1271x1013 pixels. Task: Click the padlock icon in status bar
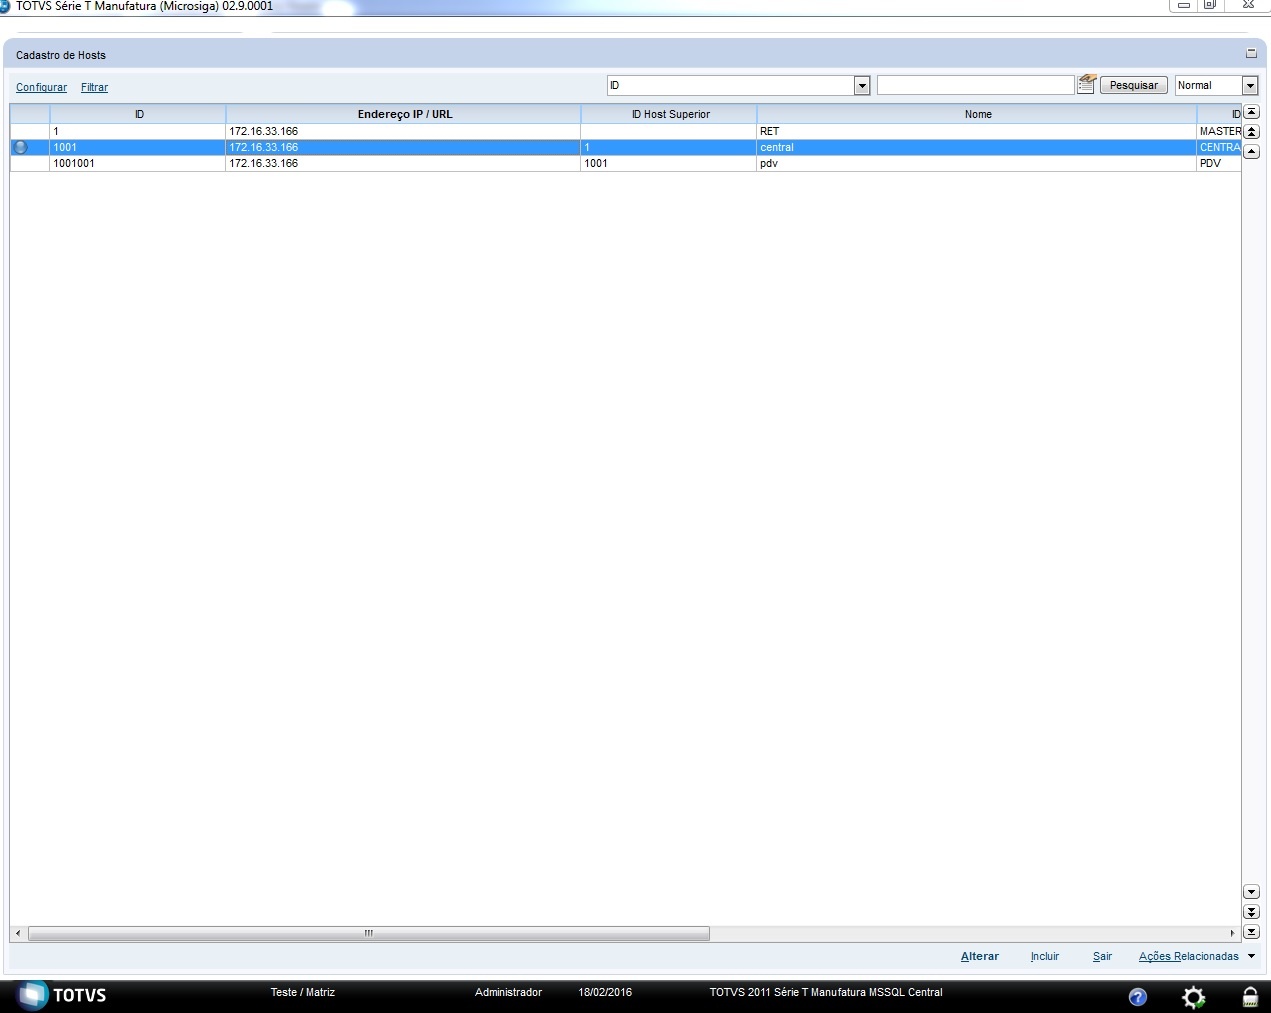(x=1250, y=996)
